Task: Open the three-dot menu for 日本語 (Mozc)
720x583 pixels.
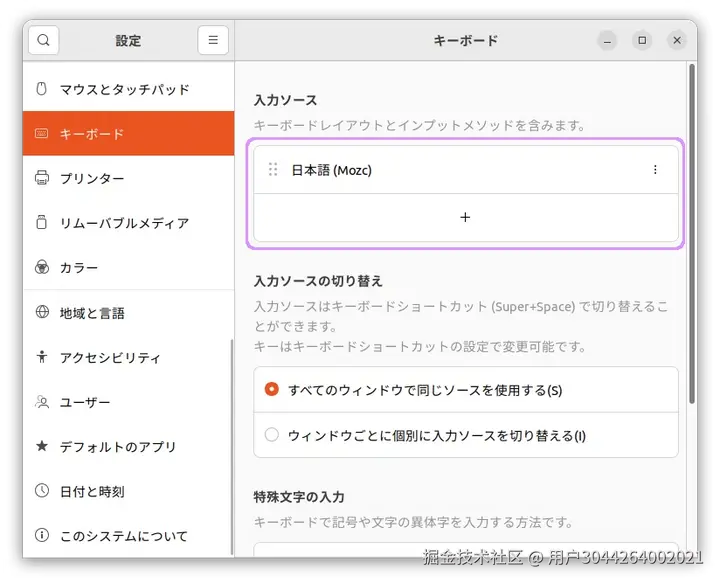Action: tap(655, 170)
